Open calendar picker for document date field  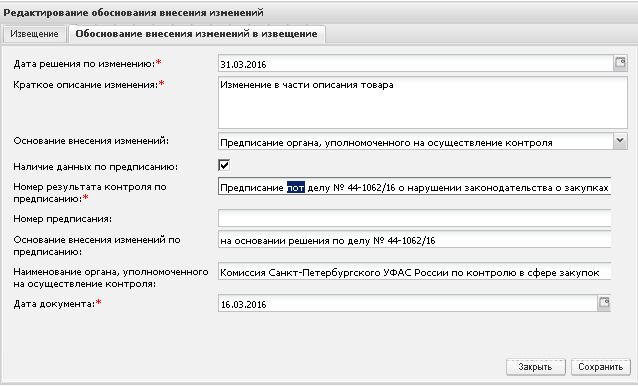click(604, 304)
